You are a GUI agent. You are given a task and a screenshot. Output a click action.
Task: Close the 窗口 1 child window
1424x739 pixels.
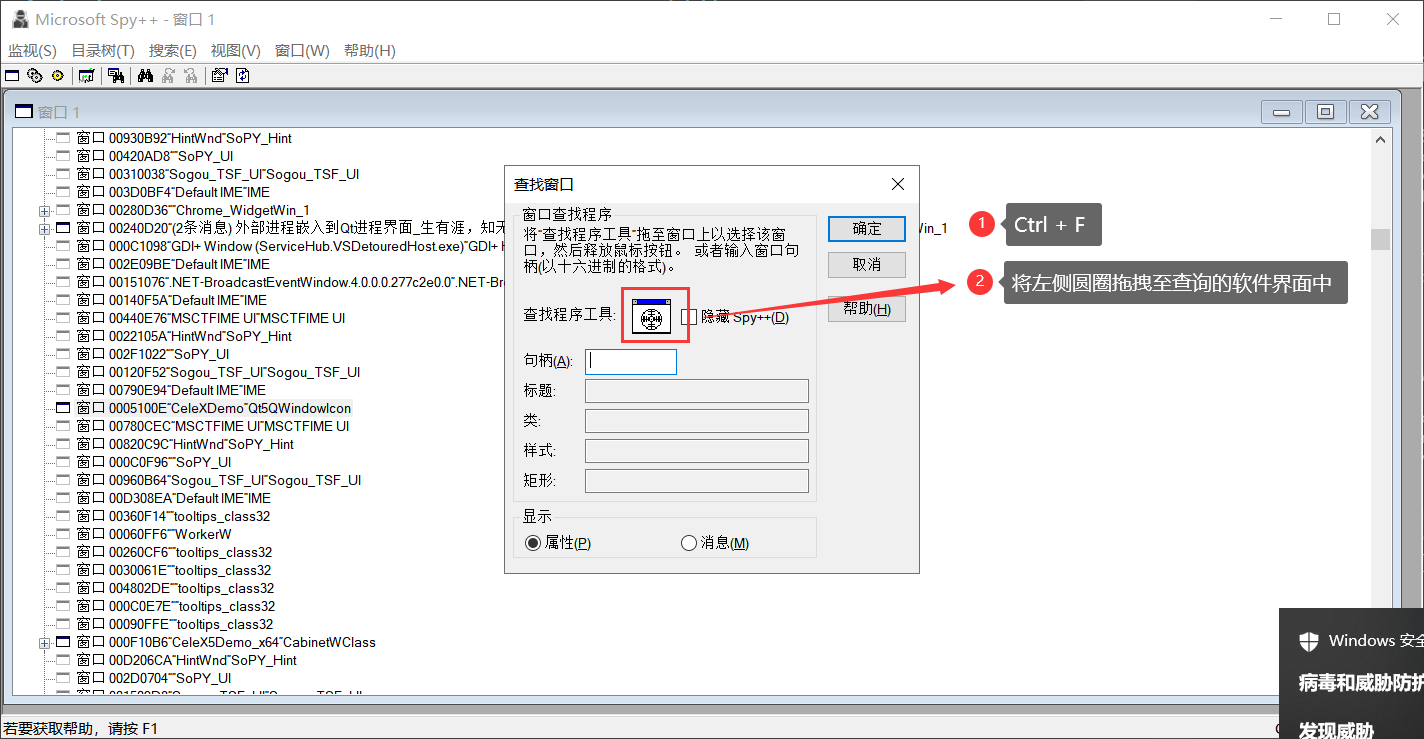(1369, 112)
